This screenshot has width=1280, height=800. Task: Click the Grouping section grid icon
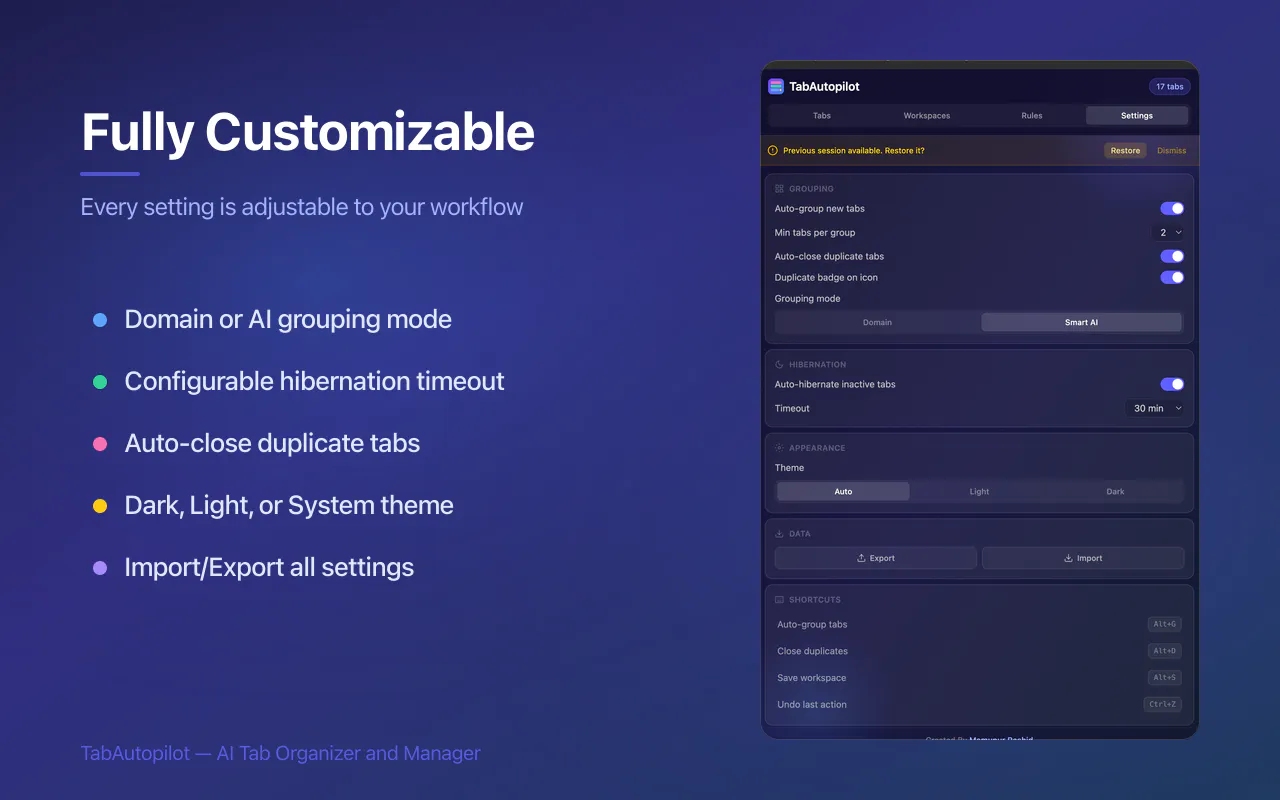point(779,188)
